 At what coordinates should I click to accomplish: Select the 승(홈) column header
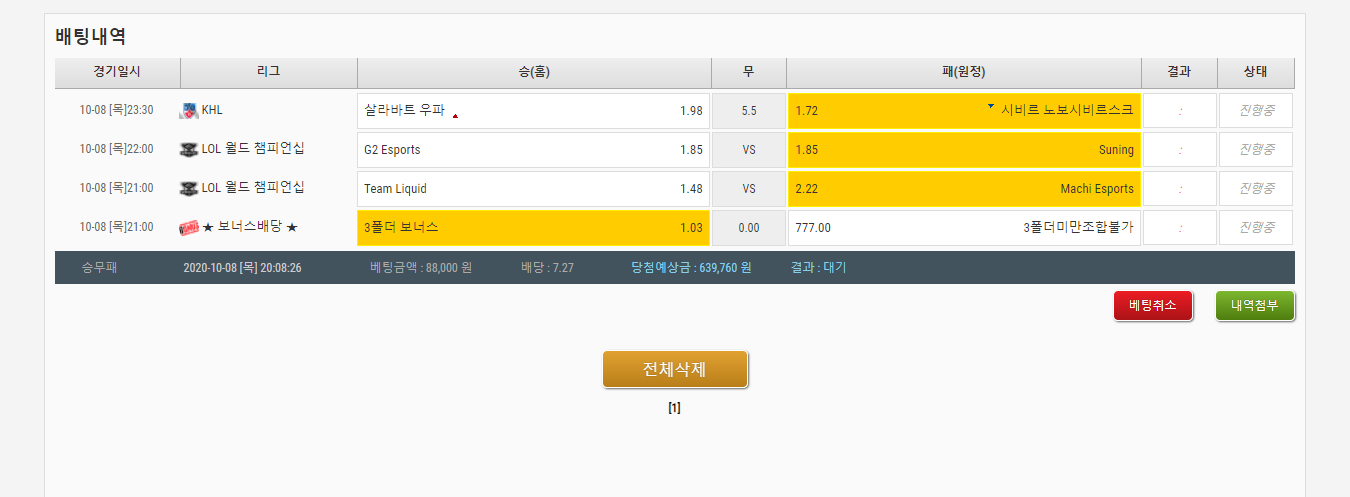pyautogui.click(x=534, y=72)
